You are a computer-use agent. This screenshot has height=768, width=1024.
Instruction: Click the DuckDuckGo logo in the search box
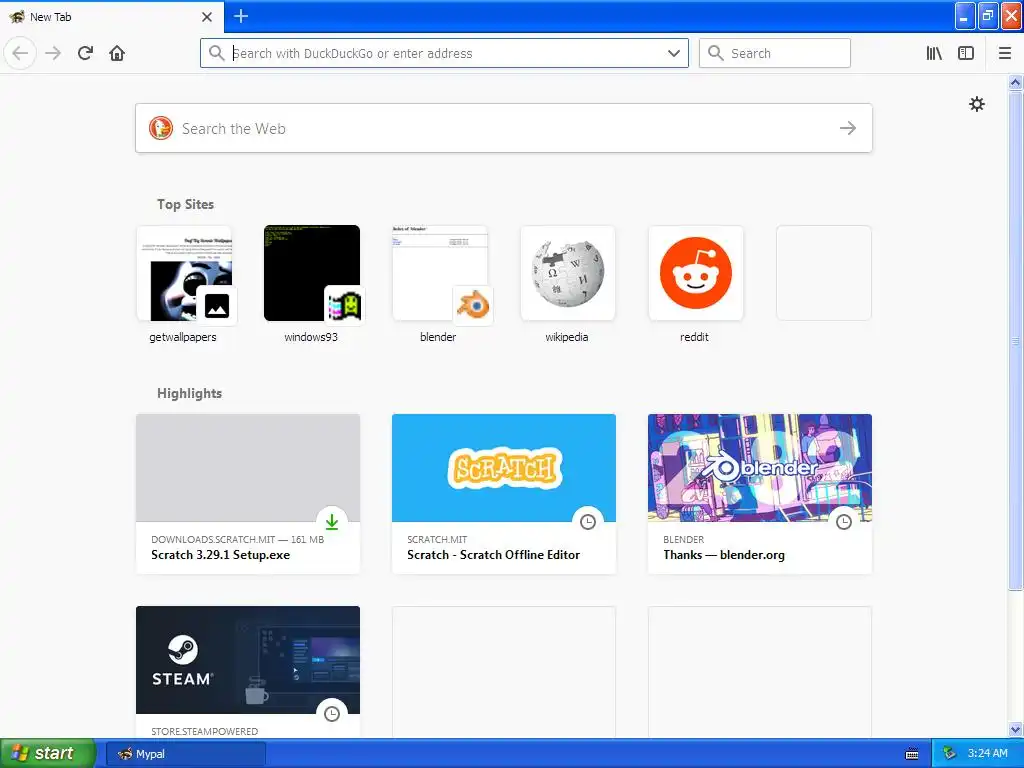(161, 128)
